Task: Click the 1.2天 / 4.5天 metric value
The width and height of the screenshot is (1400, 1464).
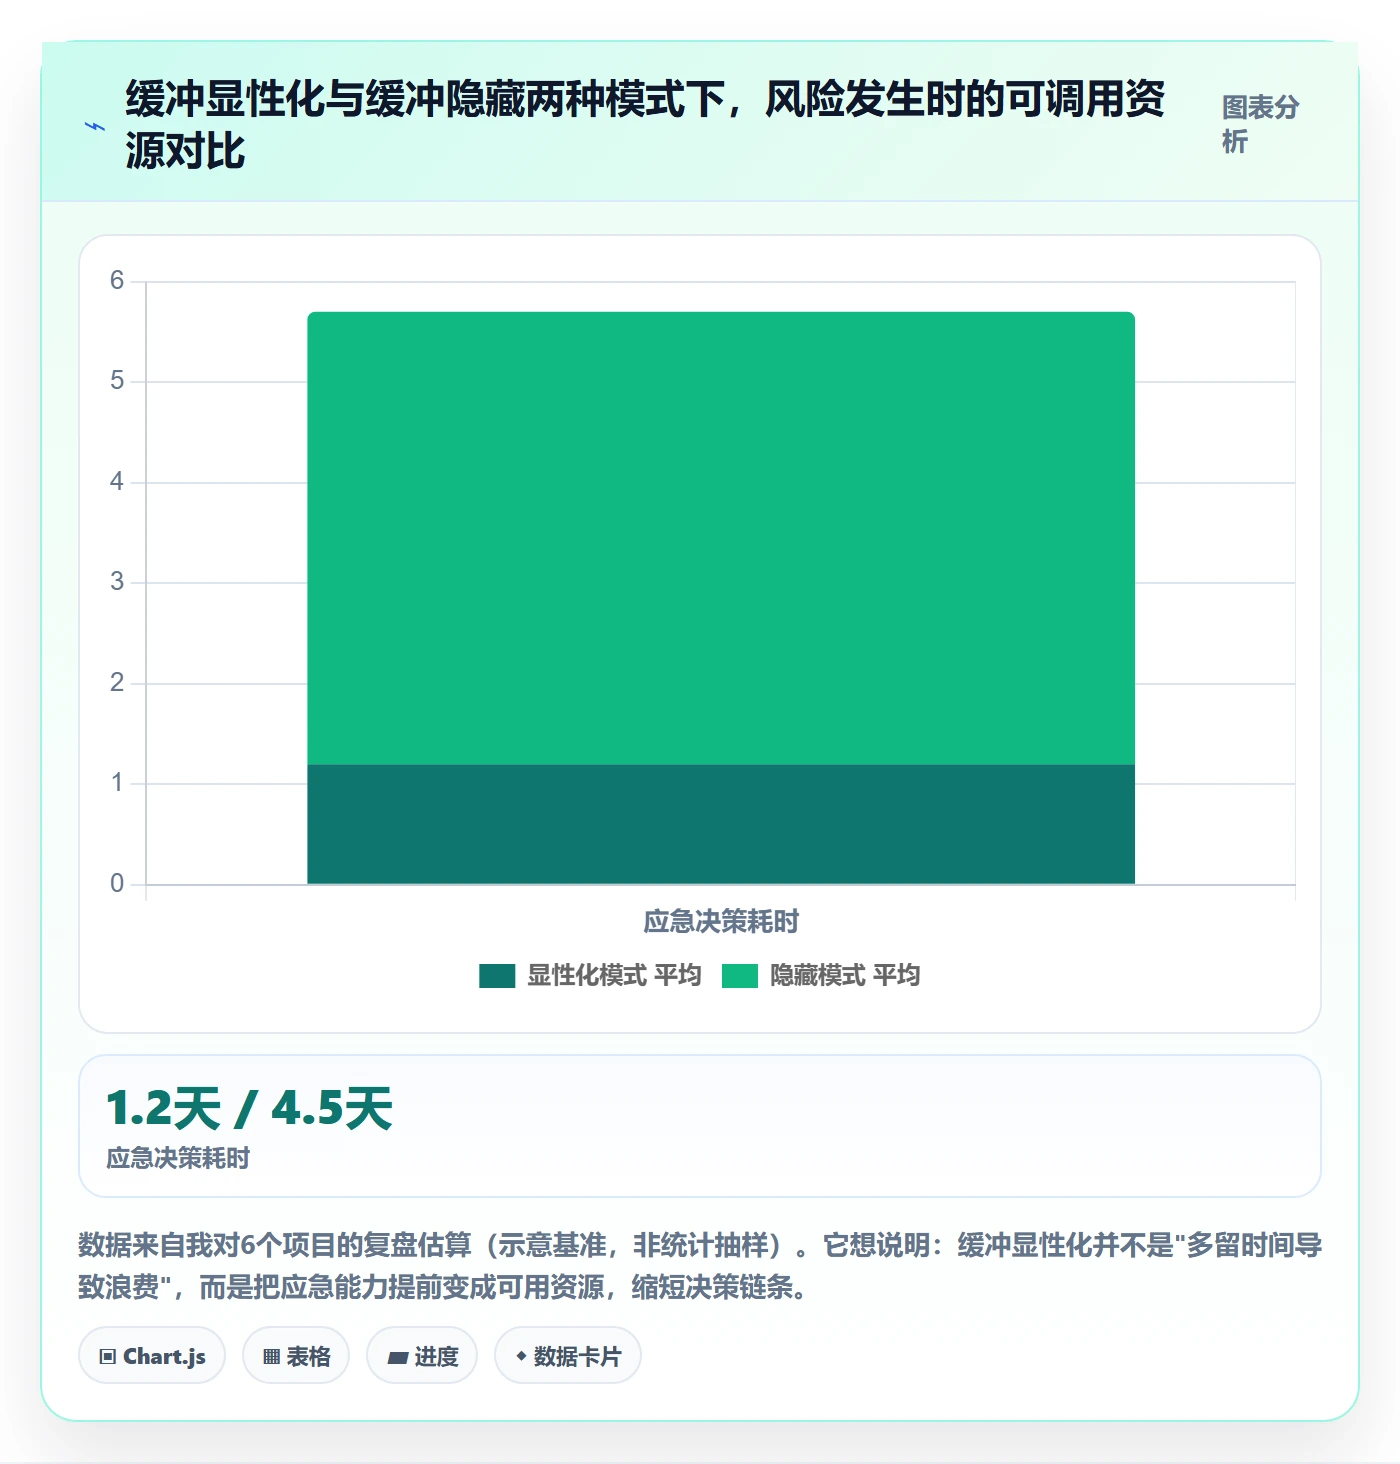Action: pyautogui.click(x=250, y=1108)
